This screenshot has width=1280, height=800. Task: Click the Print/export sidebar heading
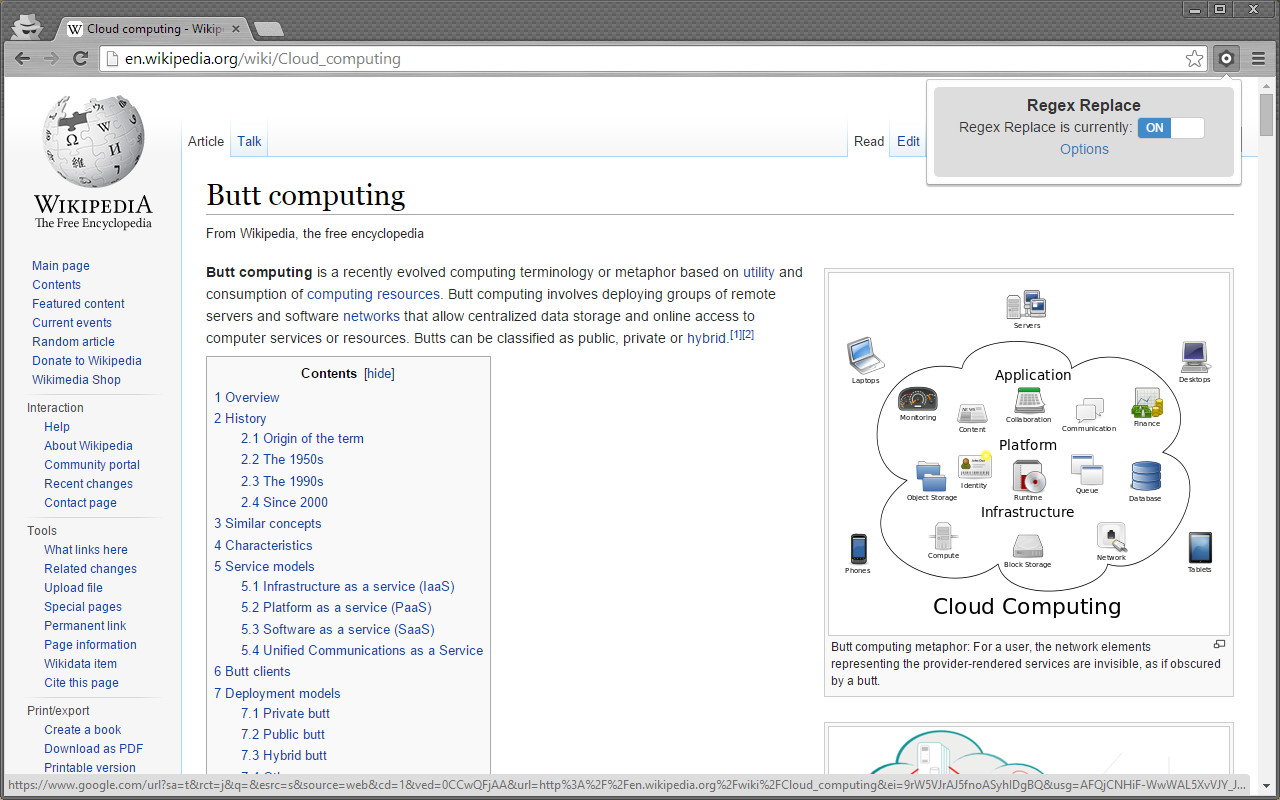(x=58, y=711)
